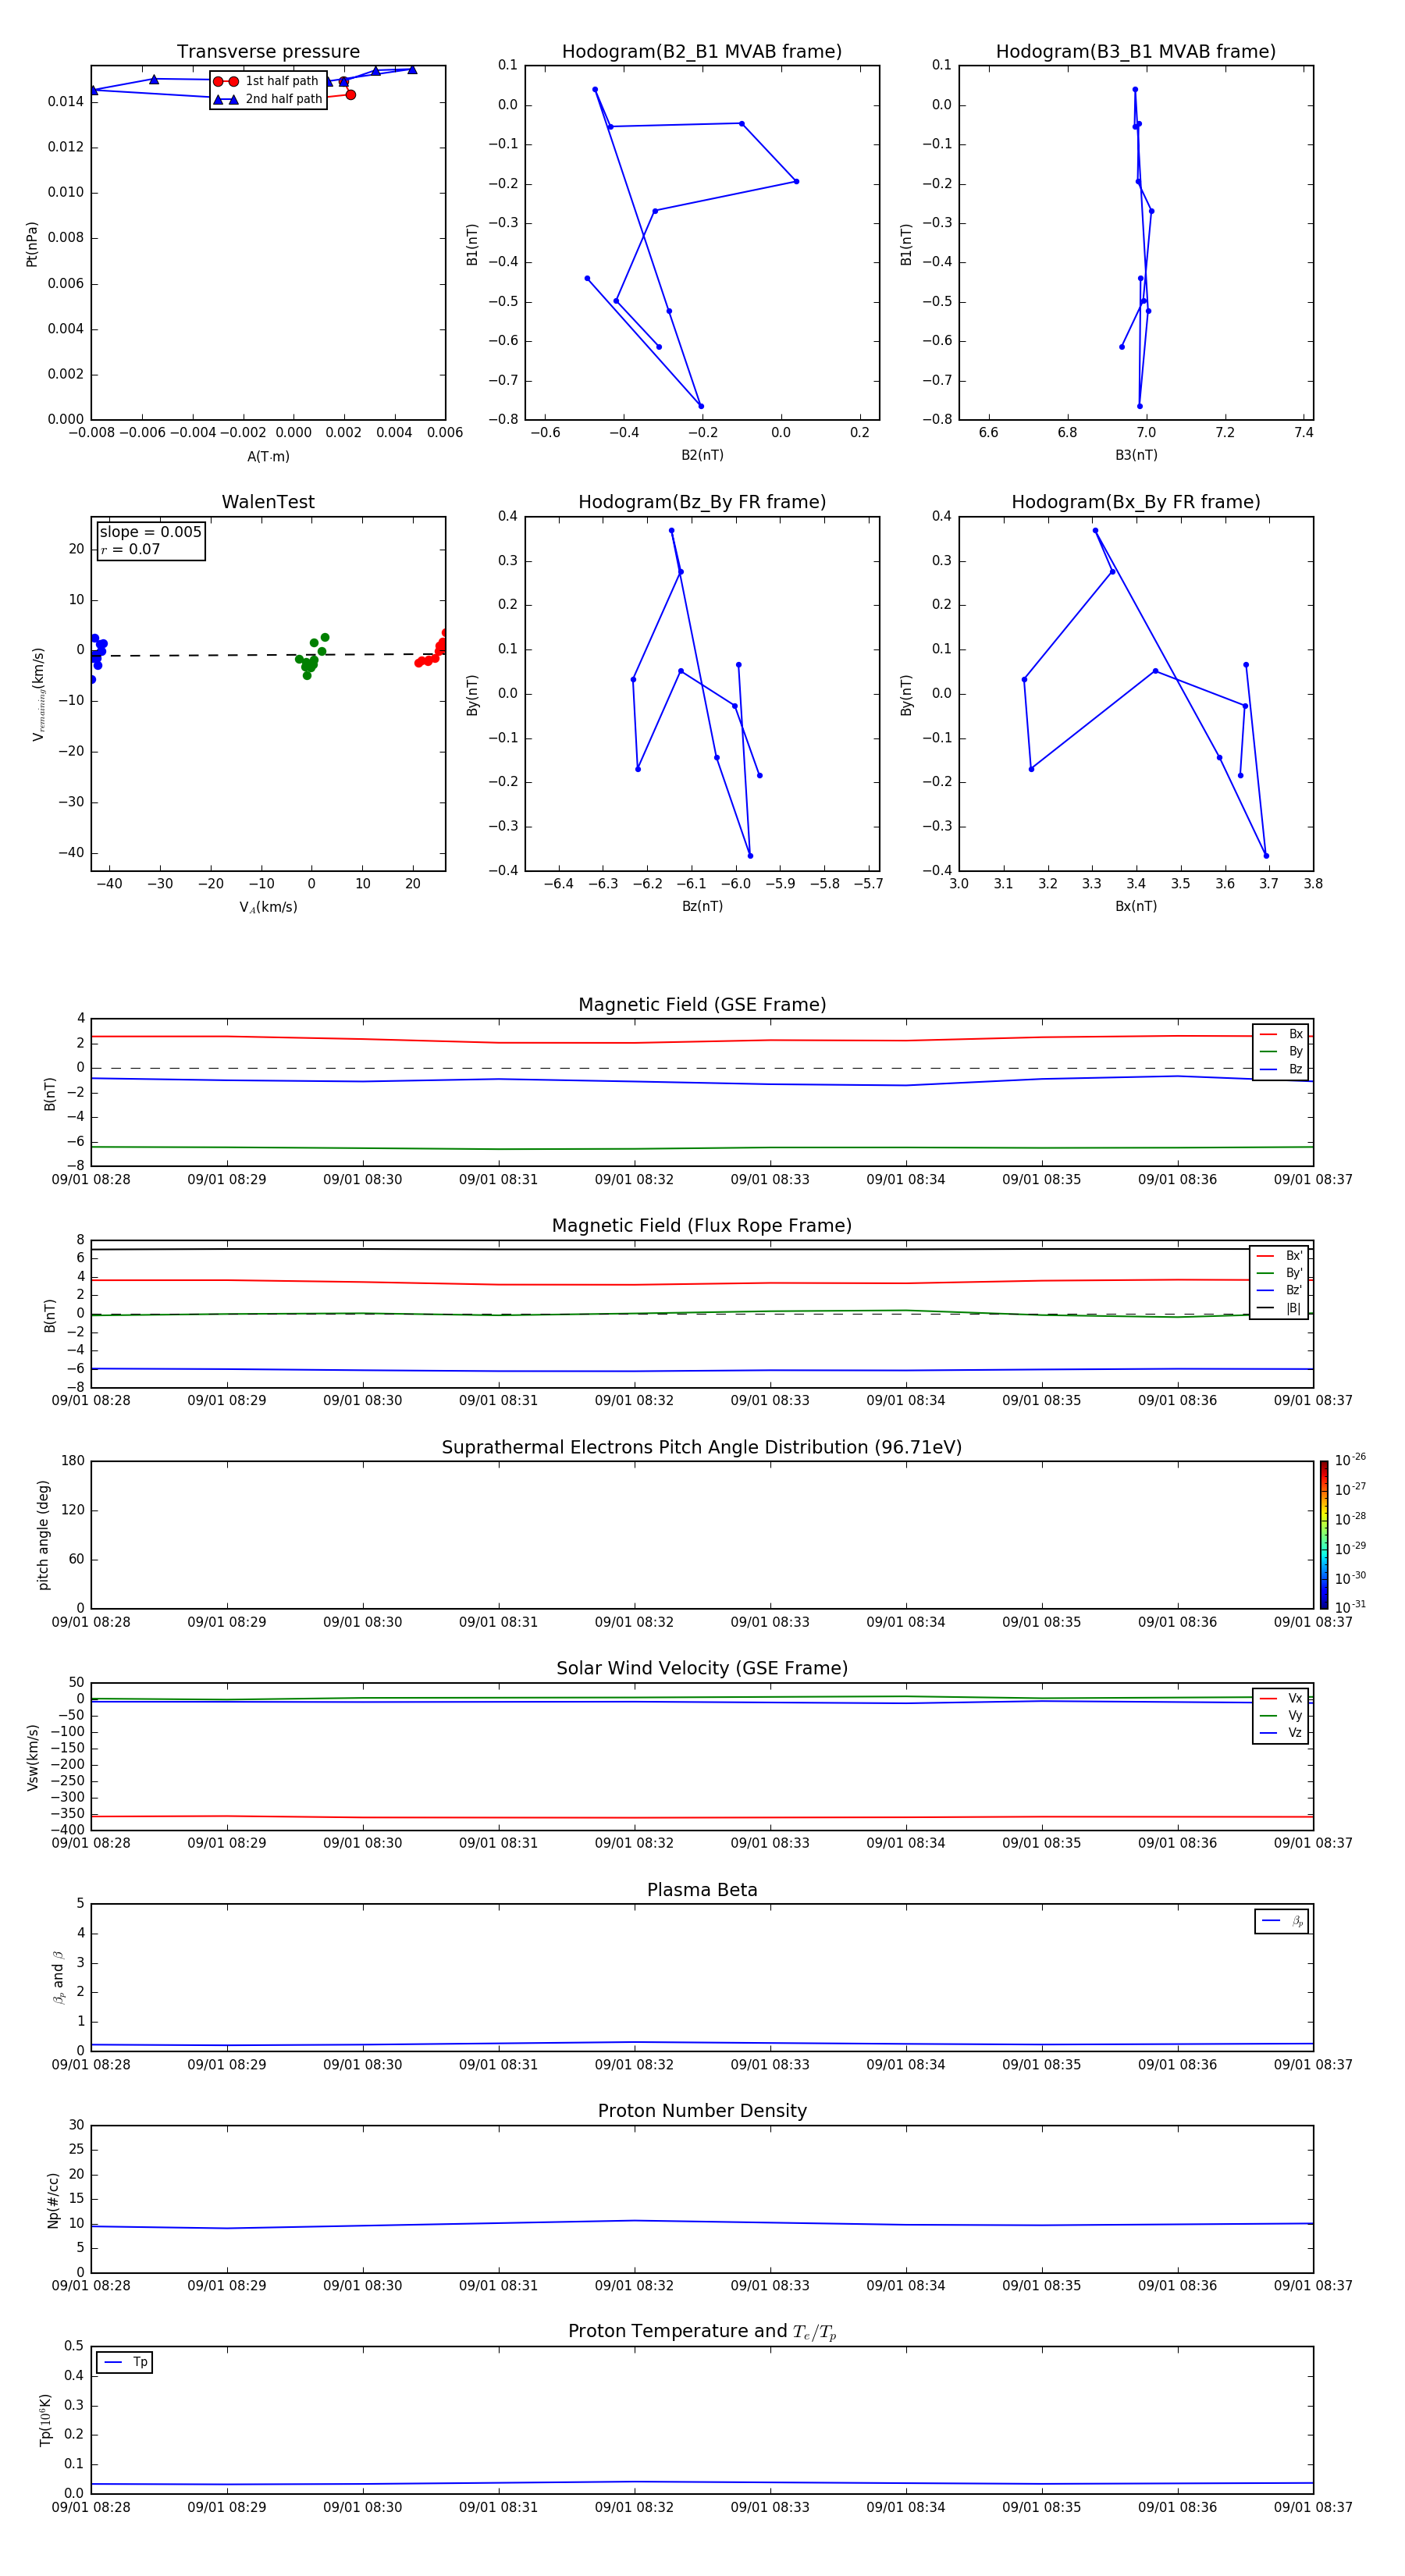This screenshot has height=2576, width=1405.
Task: Click the Bx legend entry in GSE magnetic field
Action: pos(1281,1034)
